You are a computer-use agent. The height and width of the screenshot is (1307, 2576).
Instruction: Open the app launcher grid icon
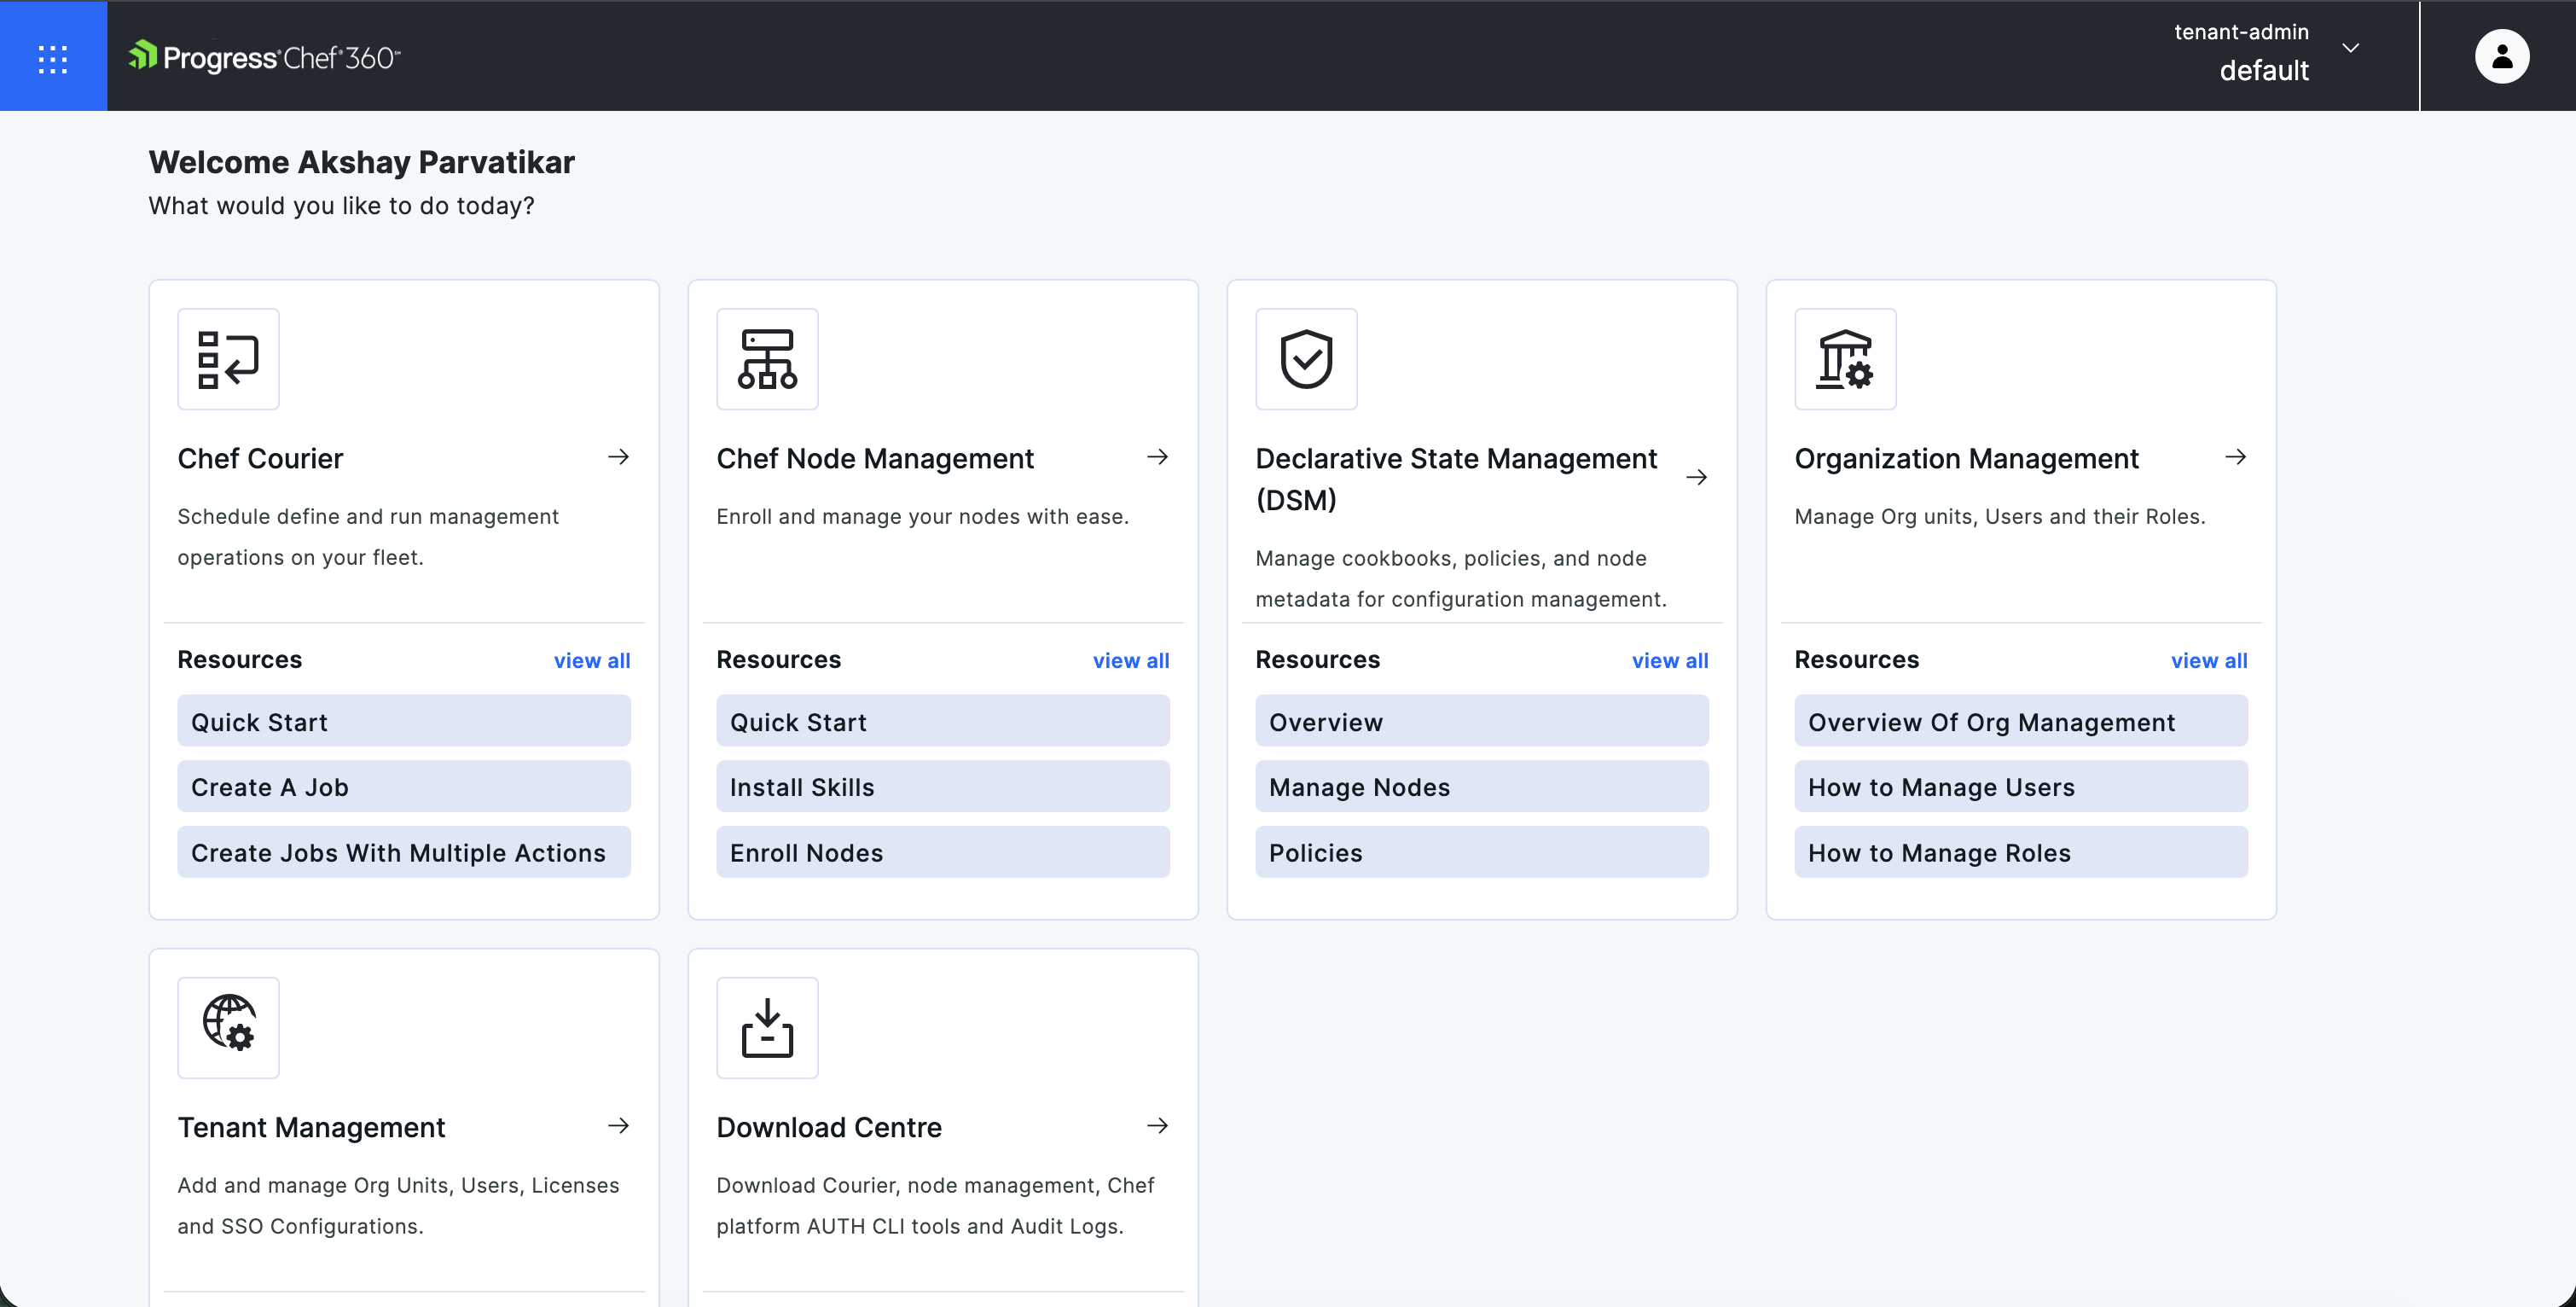pos(53,58)
